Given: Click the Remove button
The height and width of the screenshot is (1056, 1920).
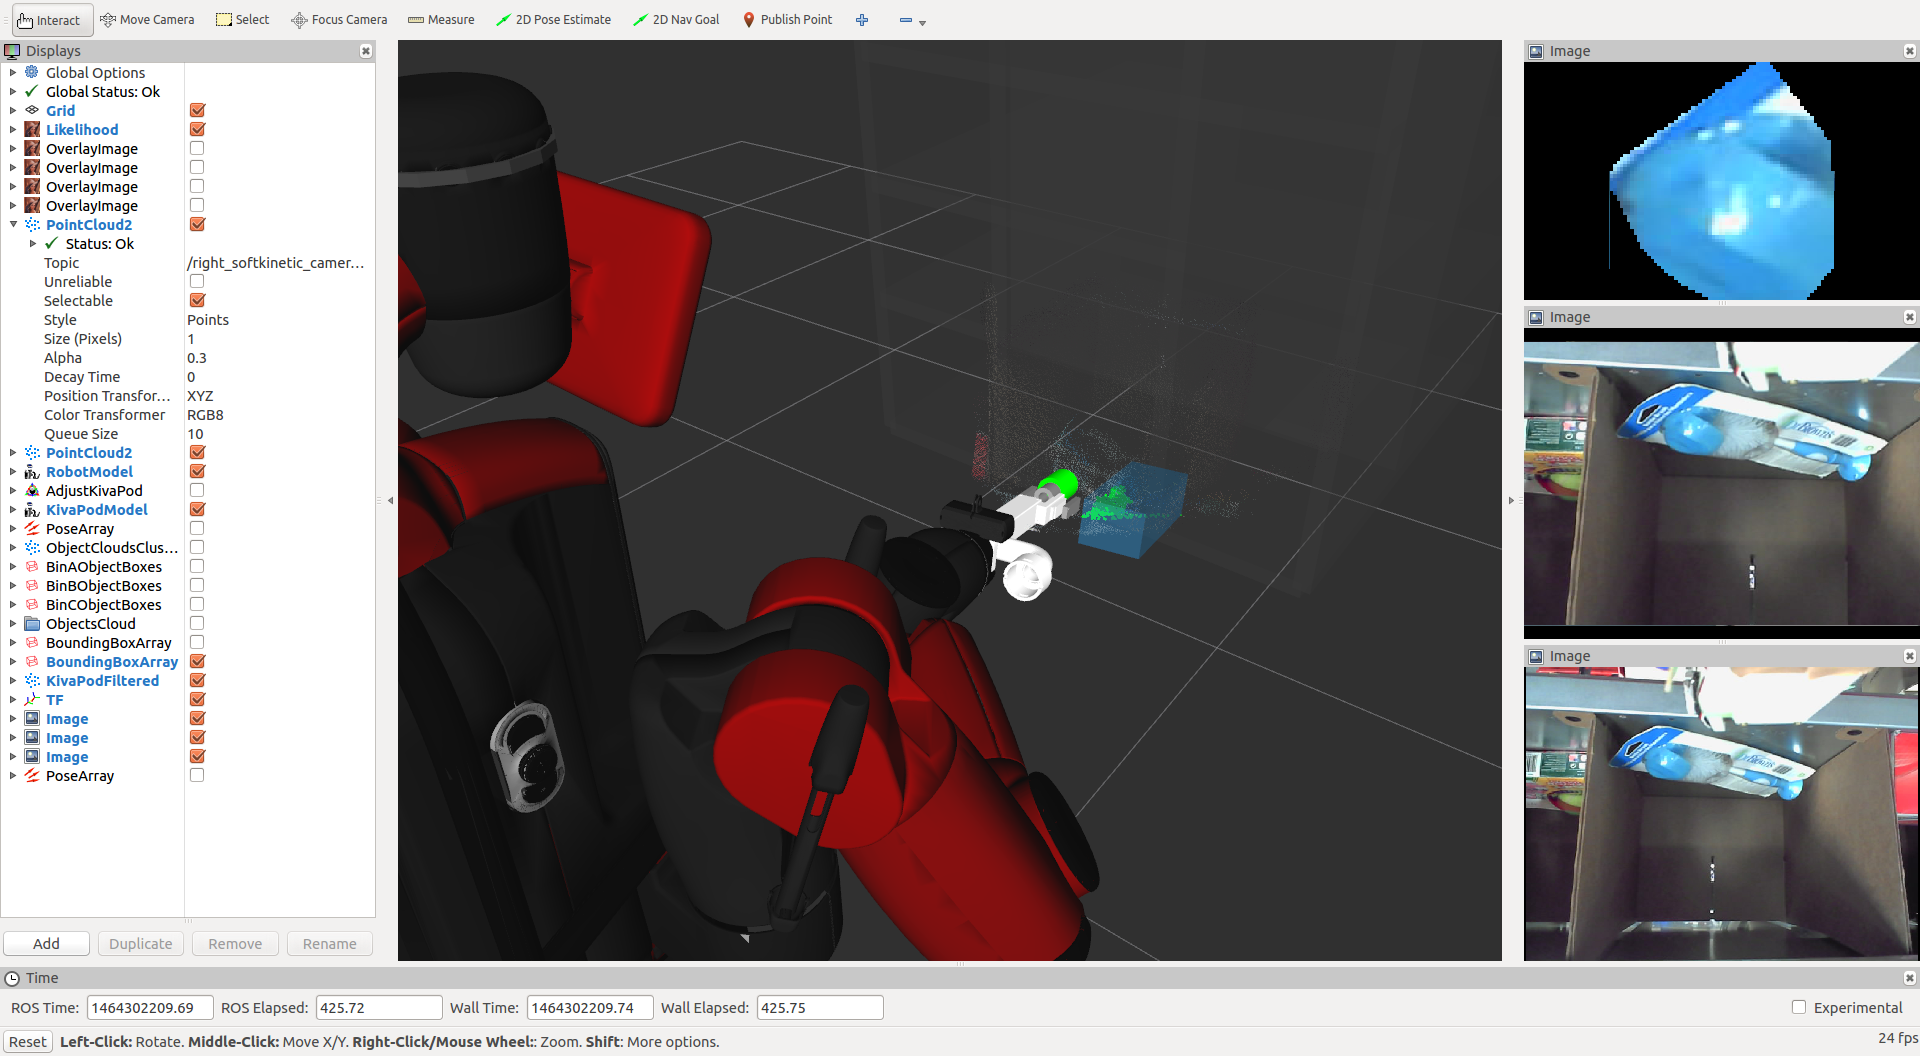Looking at the screenshot, I should [235, 943].
